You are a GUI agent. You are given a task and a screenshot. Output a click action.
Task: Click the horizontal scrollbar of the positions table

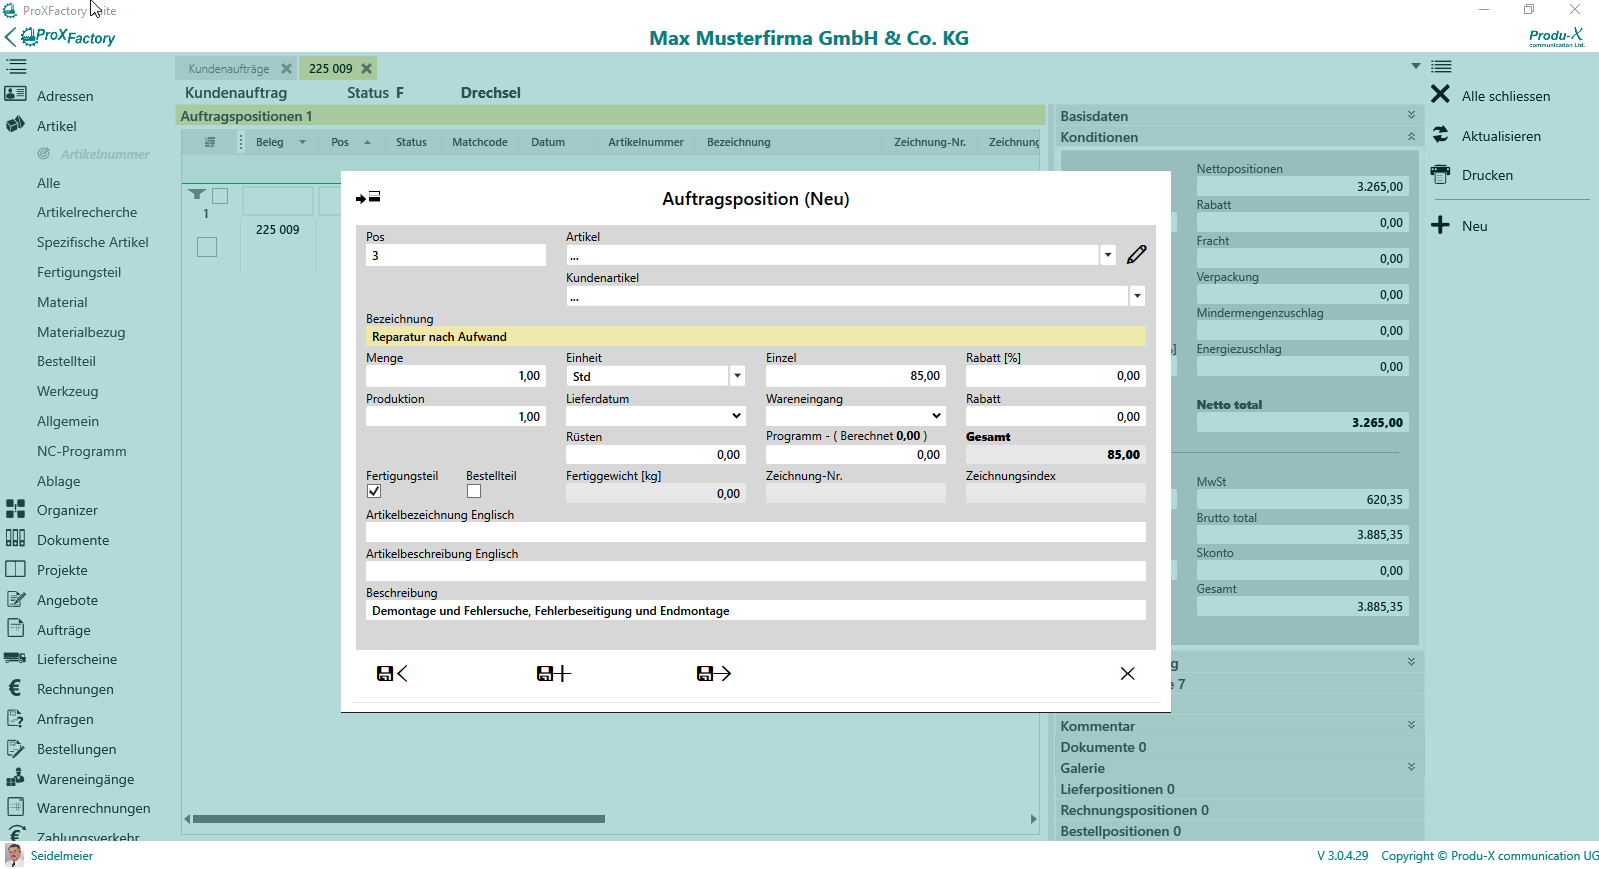click(399, 819)
